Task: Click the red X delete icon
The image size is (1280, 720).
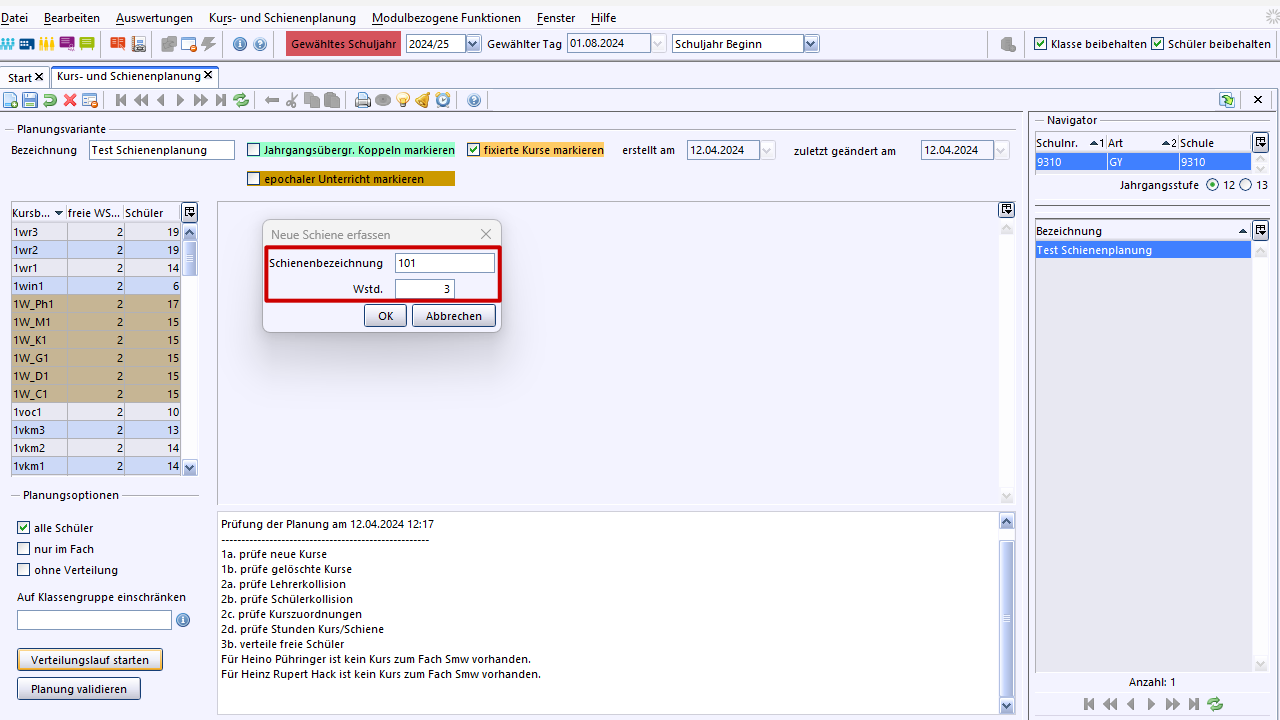Action: tap(70, 100)
